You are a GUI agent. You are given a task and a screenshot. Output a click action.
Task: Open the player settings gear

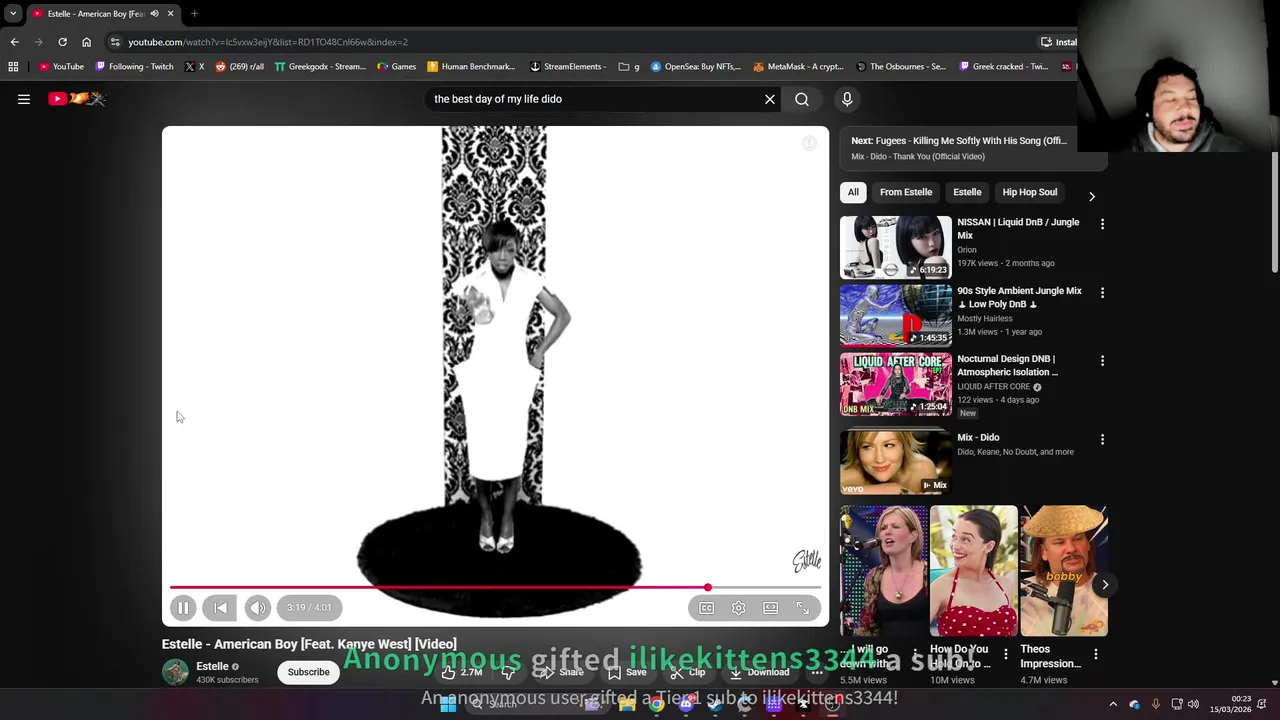point(738,607)
